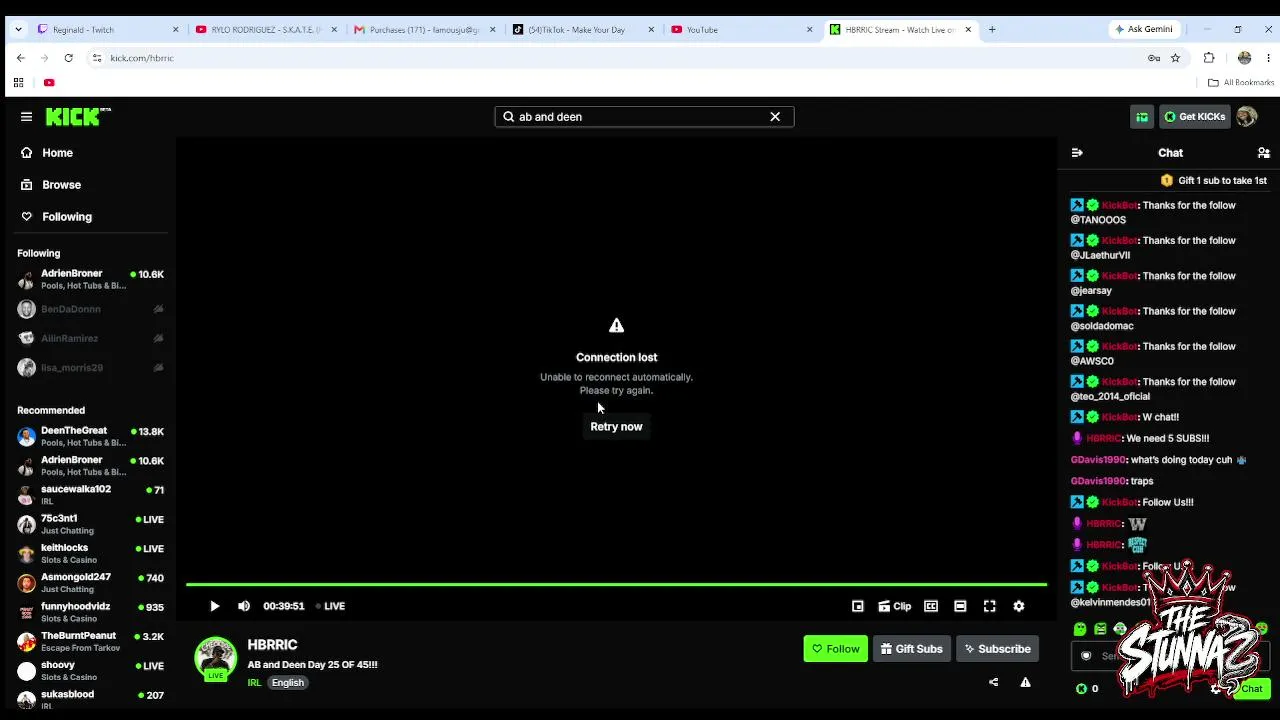Reload the Kick page
This screenshot has height=720, width=1280.
click(x=68, y=58)
